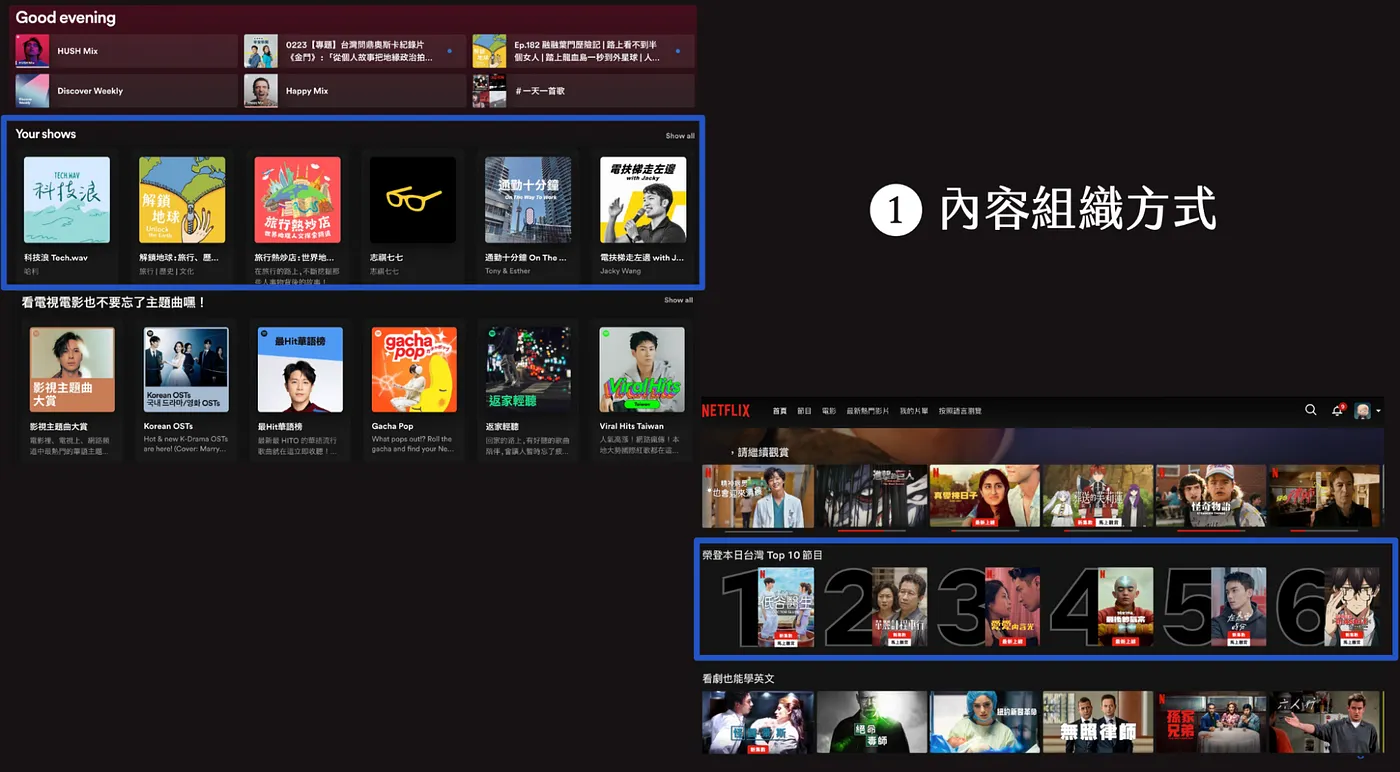Expand the Netflix profile dropdown arrow
1400x772 pixels.
(x=1379, y=411)
